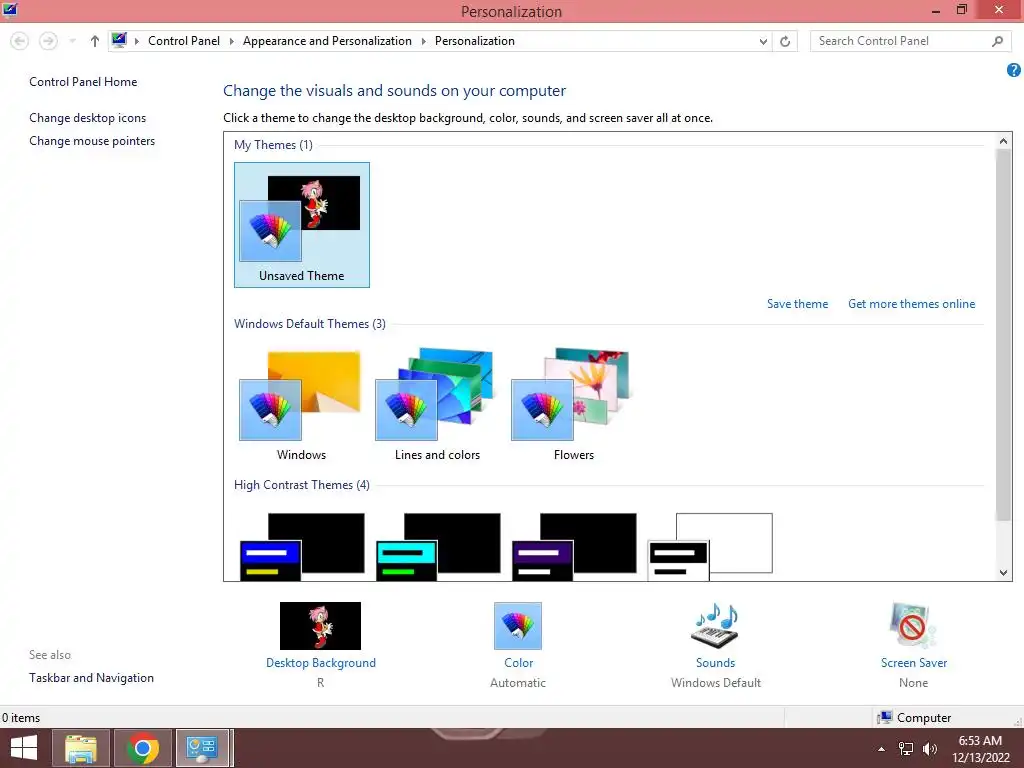Expand the arrow after Appearance and Personalization

pyautogui.click(x=423, y=41)
